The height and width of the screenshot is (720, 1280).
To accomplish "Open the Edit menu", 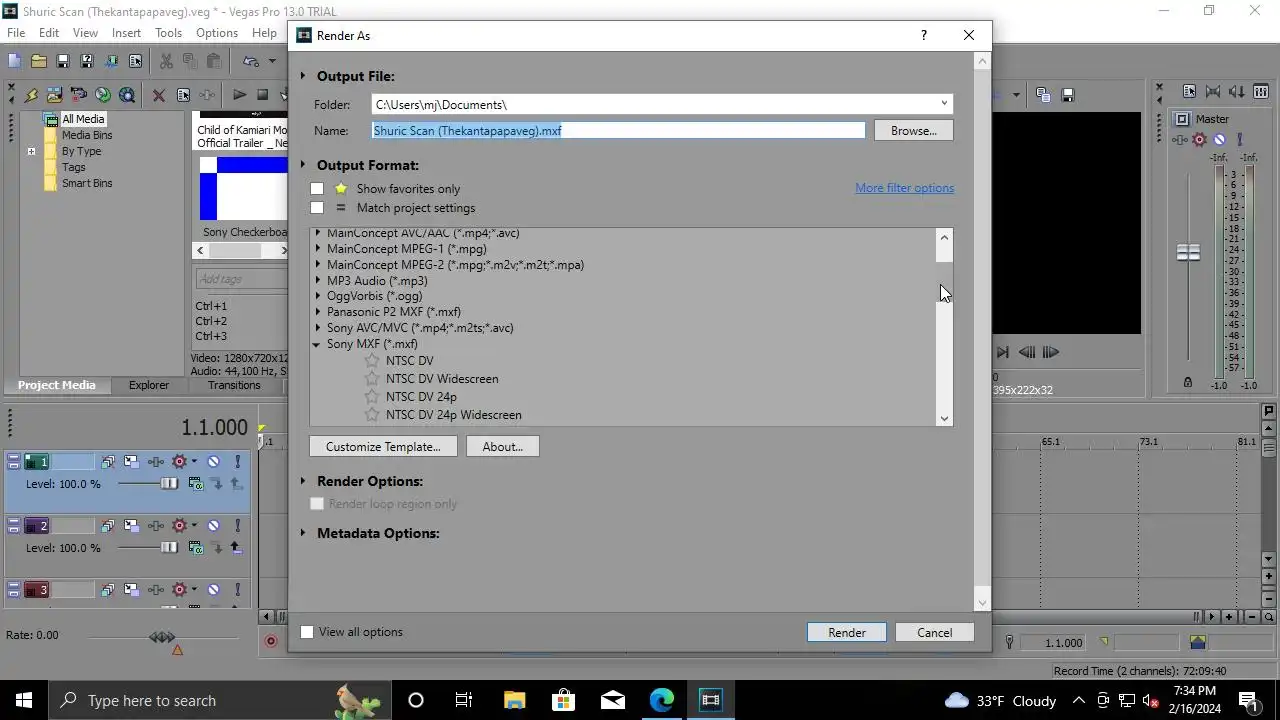I will click(x=49, y=33).
